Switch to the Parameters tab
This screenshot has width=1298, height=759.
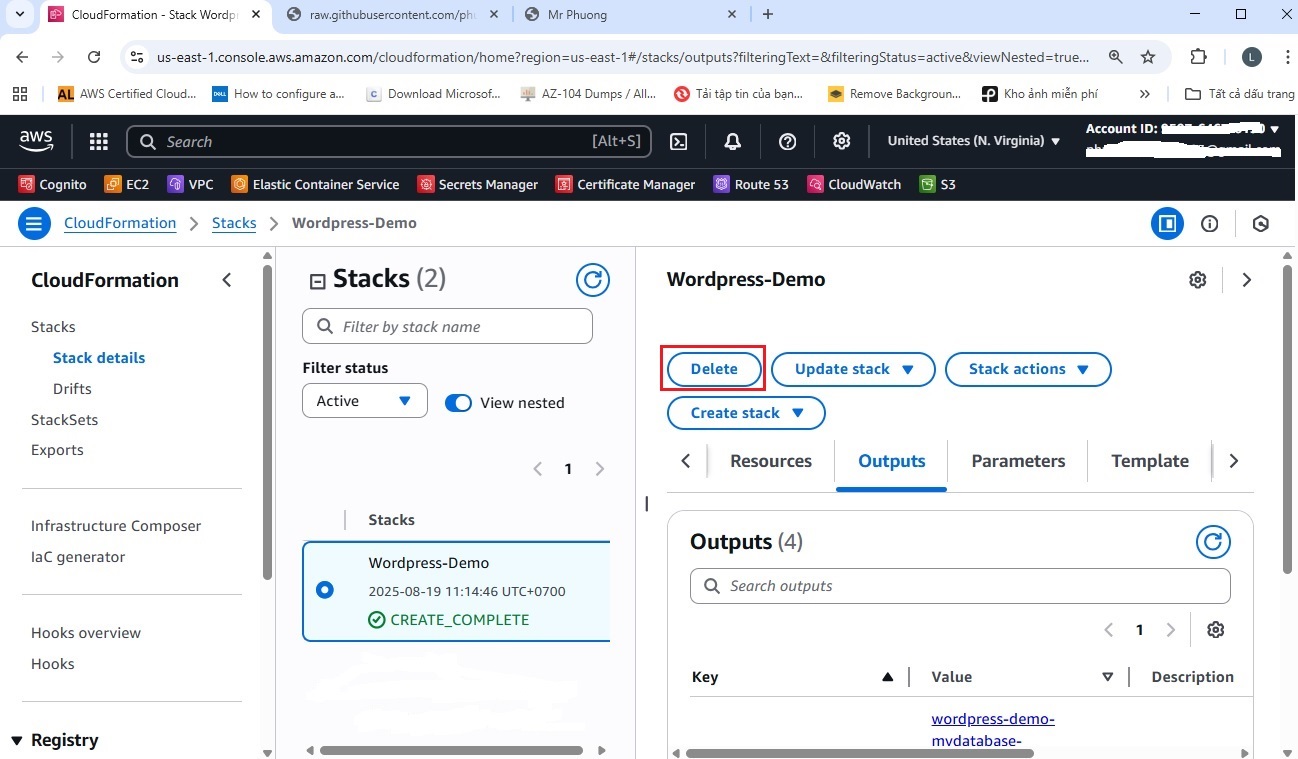(1017, 461)
